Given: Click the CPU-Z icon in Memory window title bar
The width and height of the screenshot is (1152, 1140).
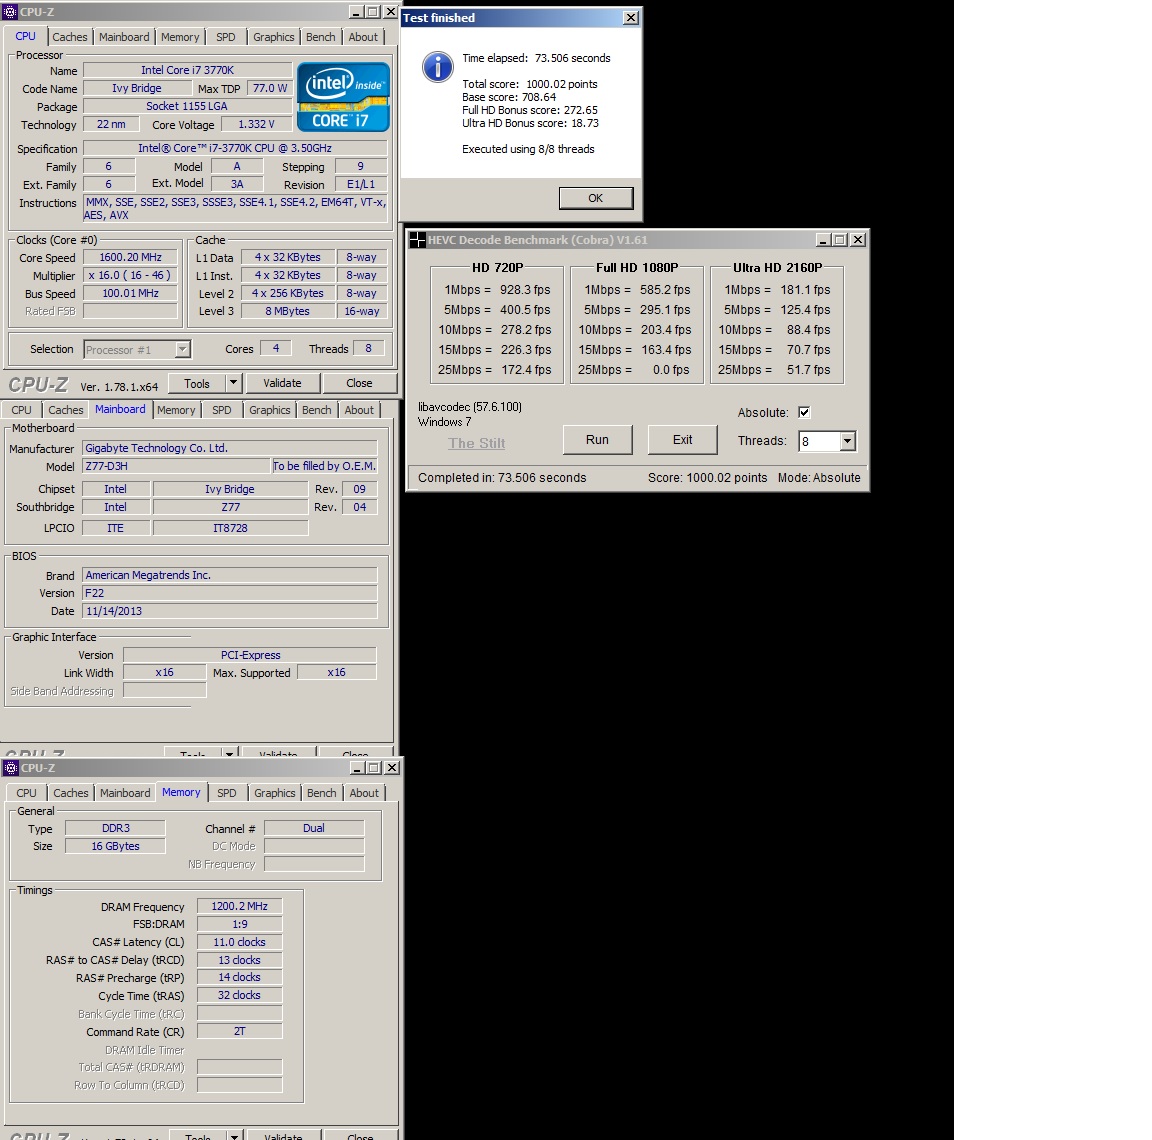Looking at the screenshot, I should click(10, 768).
